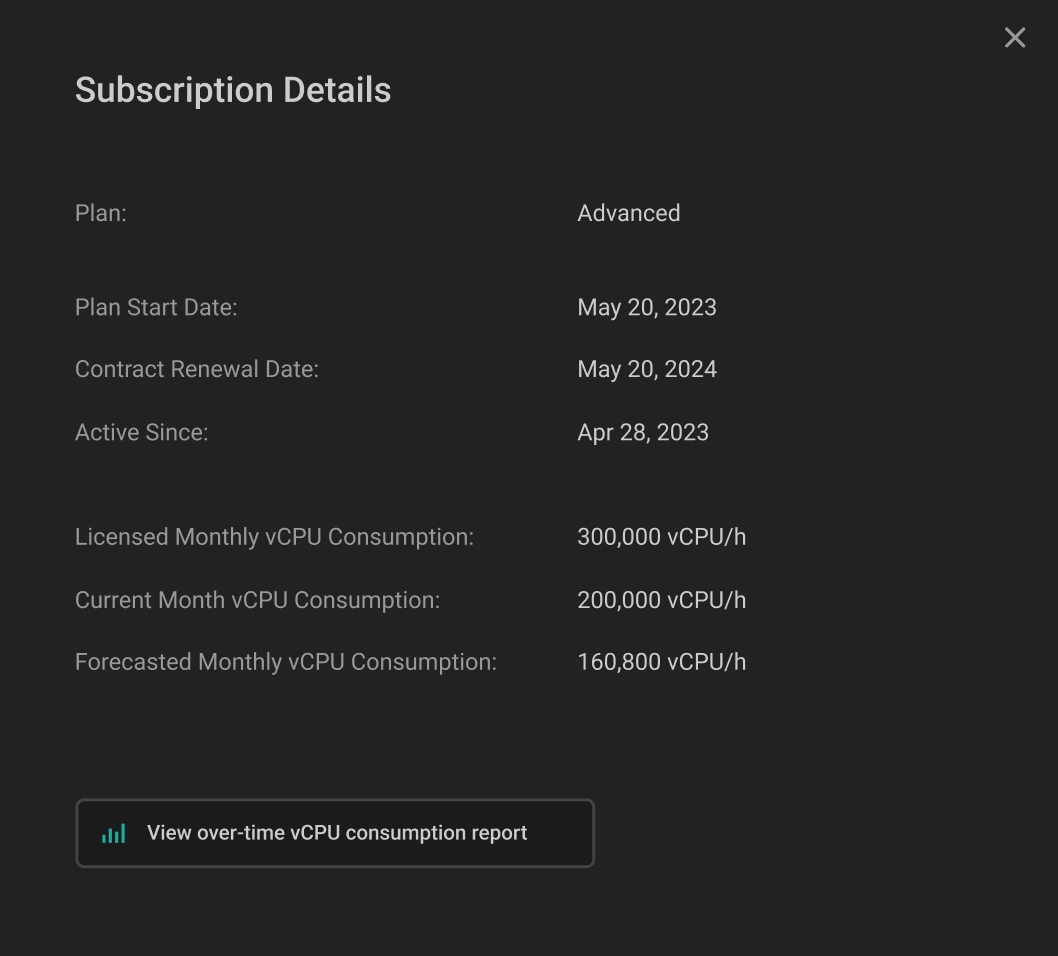
Task: Click the 'Licensed Monthly vCPU Consumption:' label
Action: click(274, 537)
